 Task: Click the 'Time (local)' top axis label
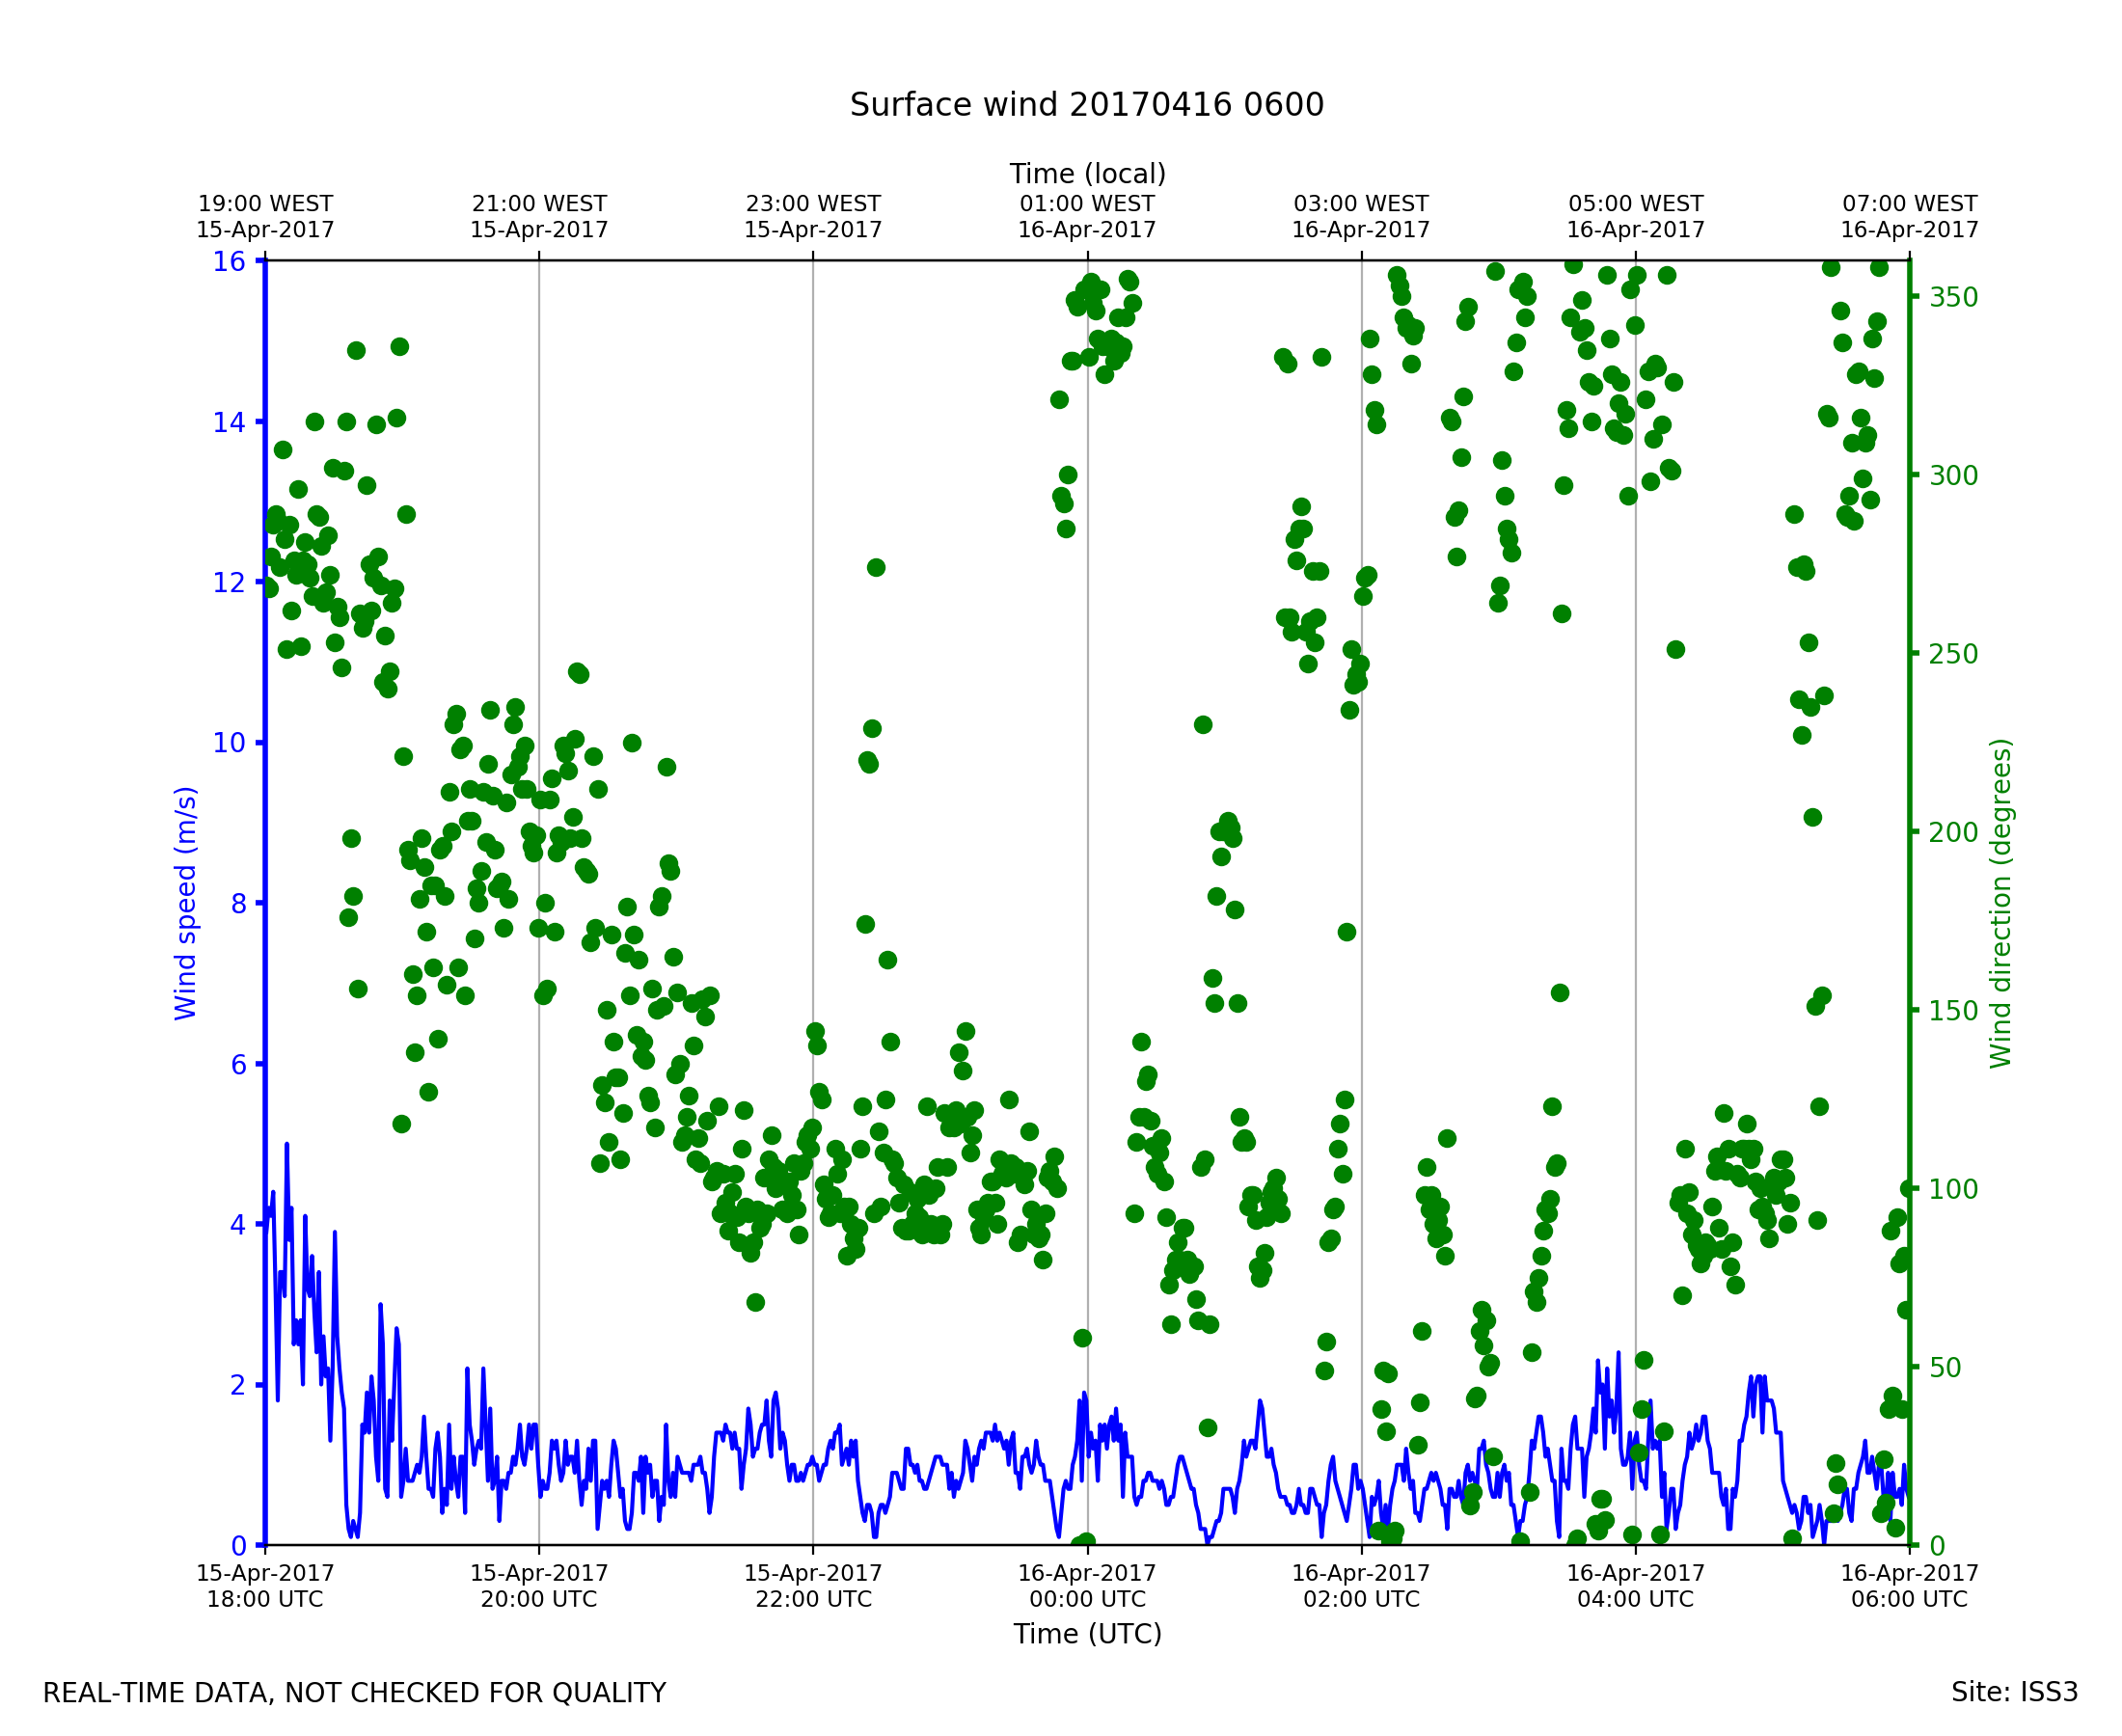point(1087,174)
